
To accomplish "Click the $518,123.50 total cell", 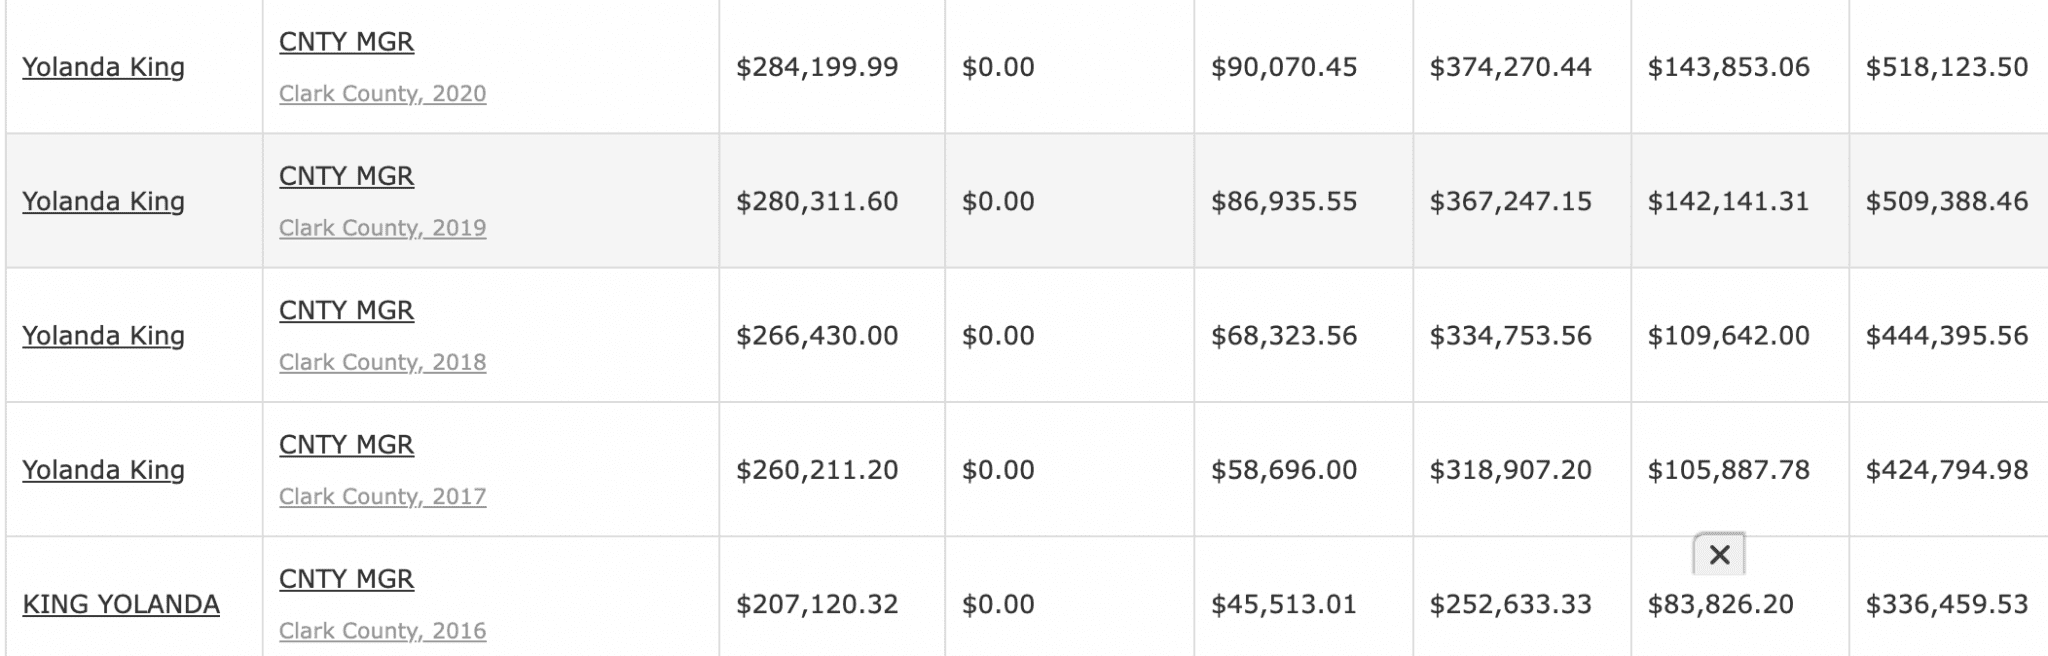I will [x=1946, y=67].
